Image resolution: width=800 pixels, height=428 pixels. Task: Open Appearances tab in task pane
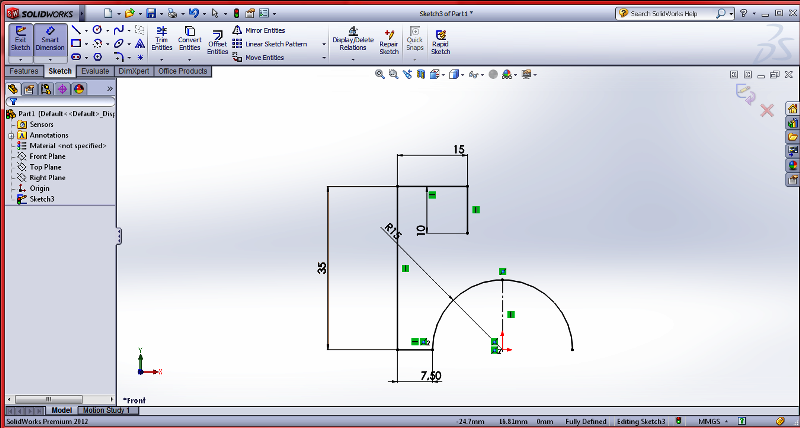point(792,165)
